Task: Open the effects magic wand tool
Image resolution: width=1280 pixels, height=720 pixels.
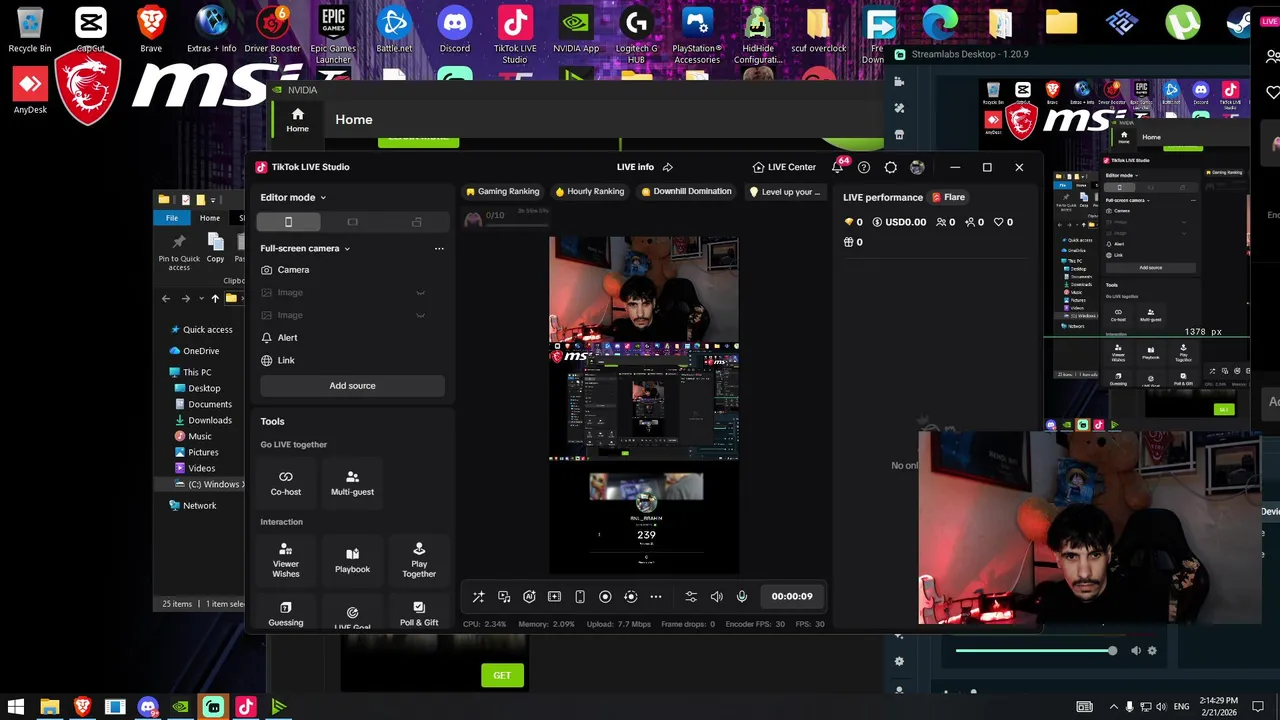Action: click(478, 597)
